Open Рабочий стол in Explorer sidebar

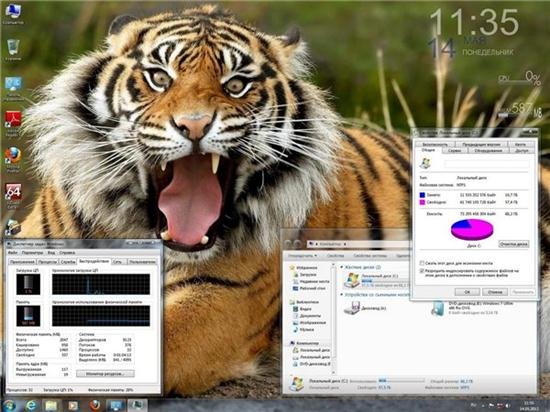click(309, 288)
